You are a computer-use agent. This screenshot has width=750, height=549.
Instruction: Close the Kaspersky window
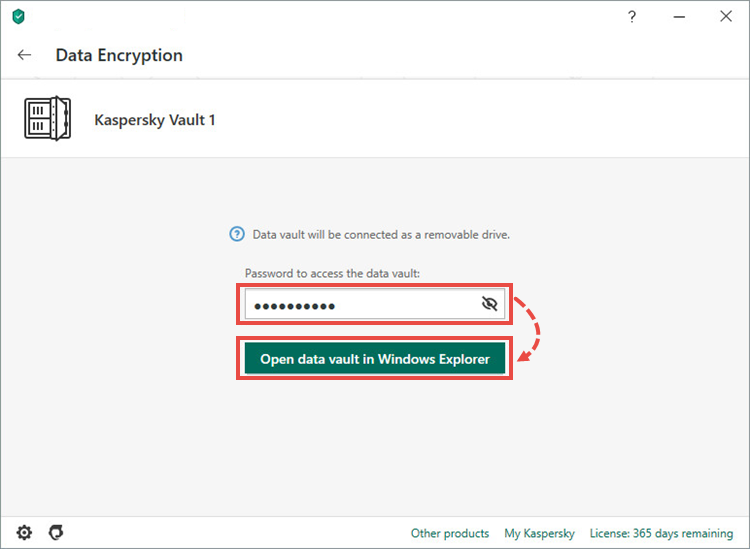(x=726, y=17)
